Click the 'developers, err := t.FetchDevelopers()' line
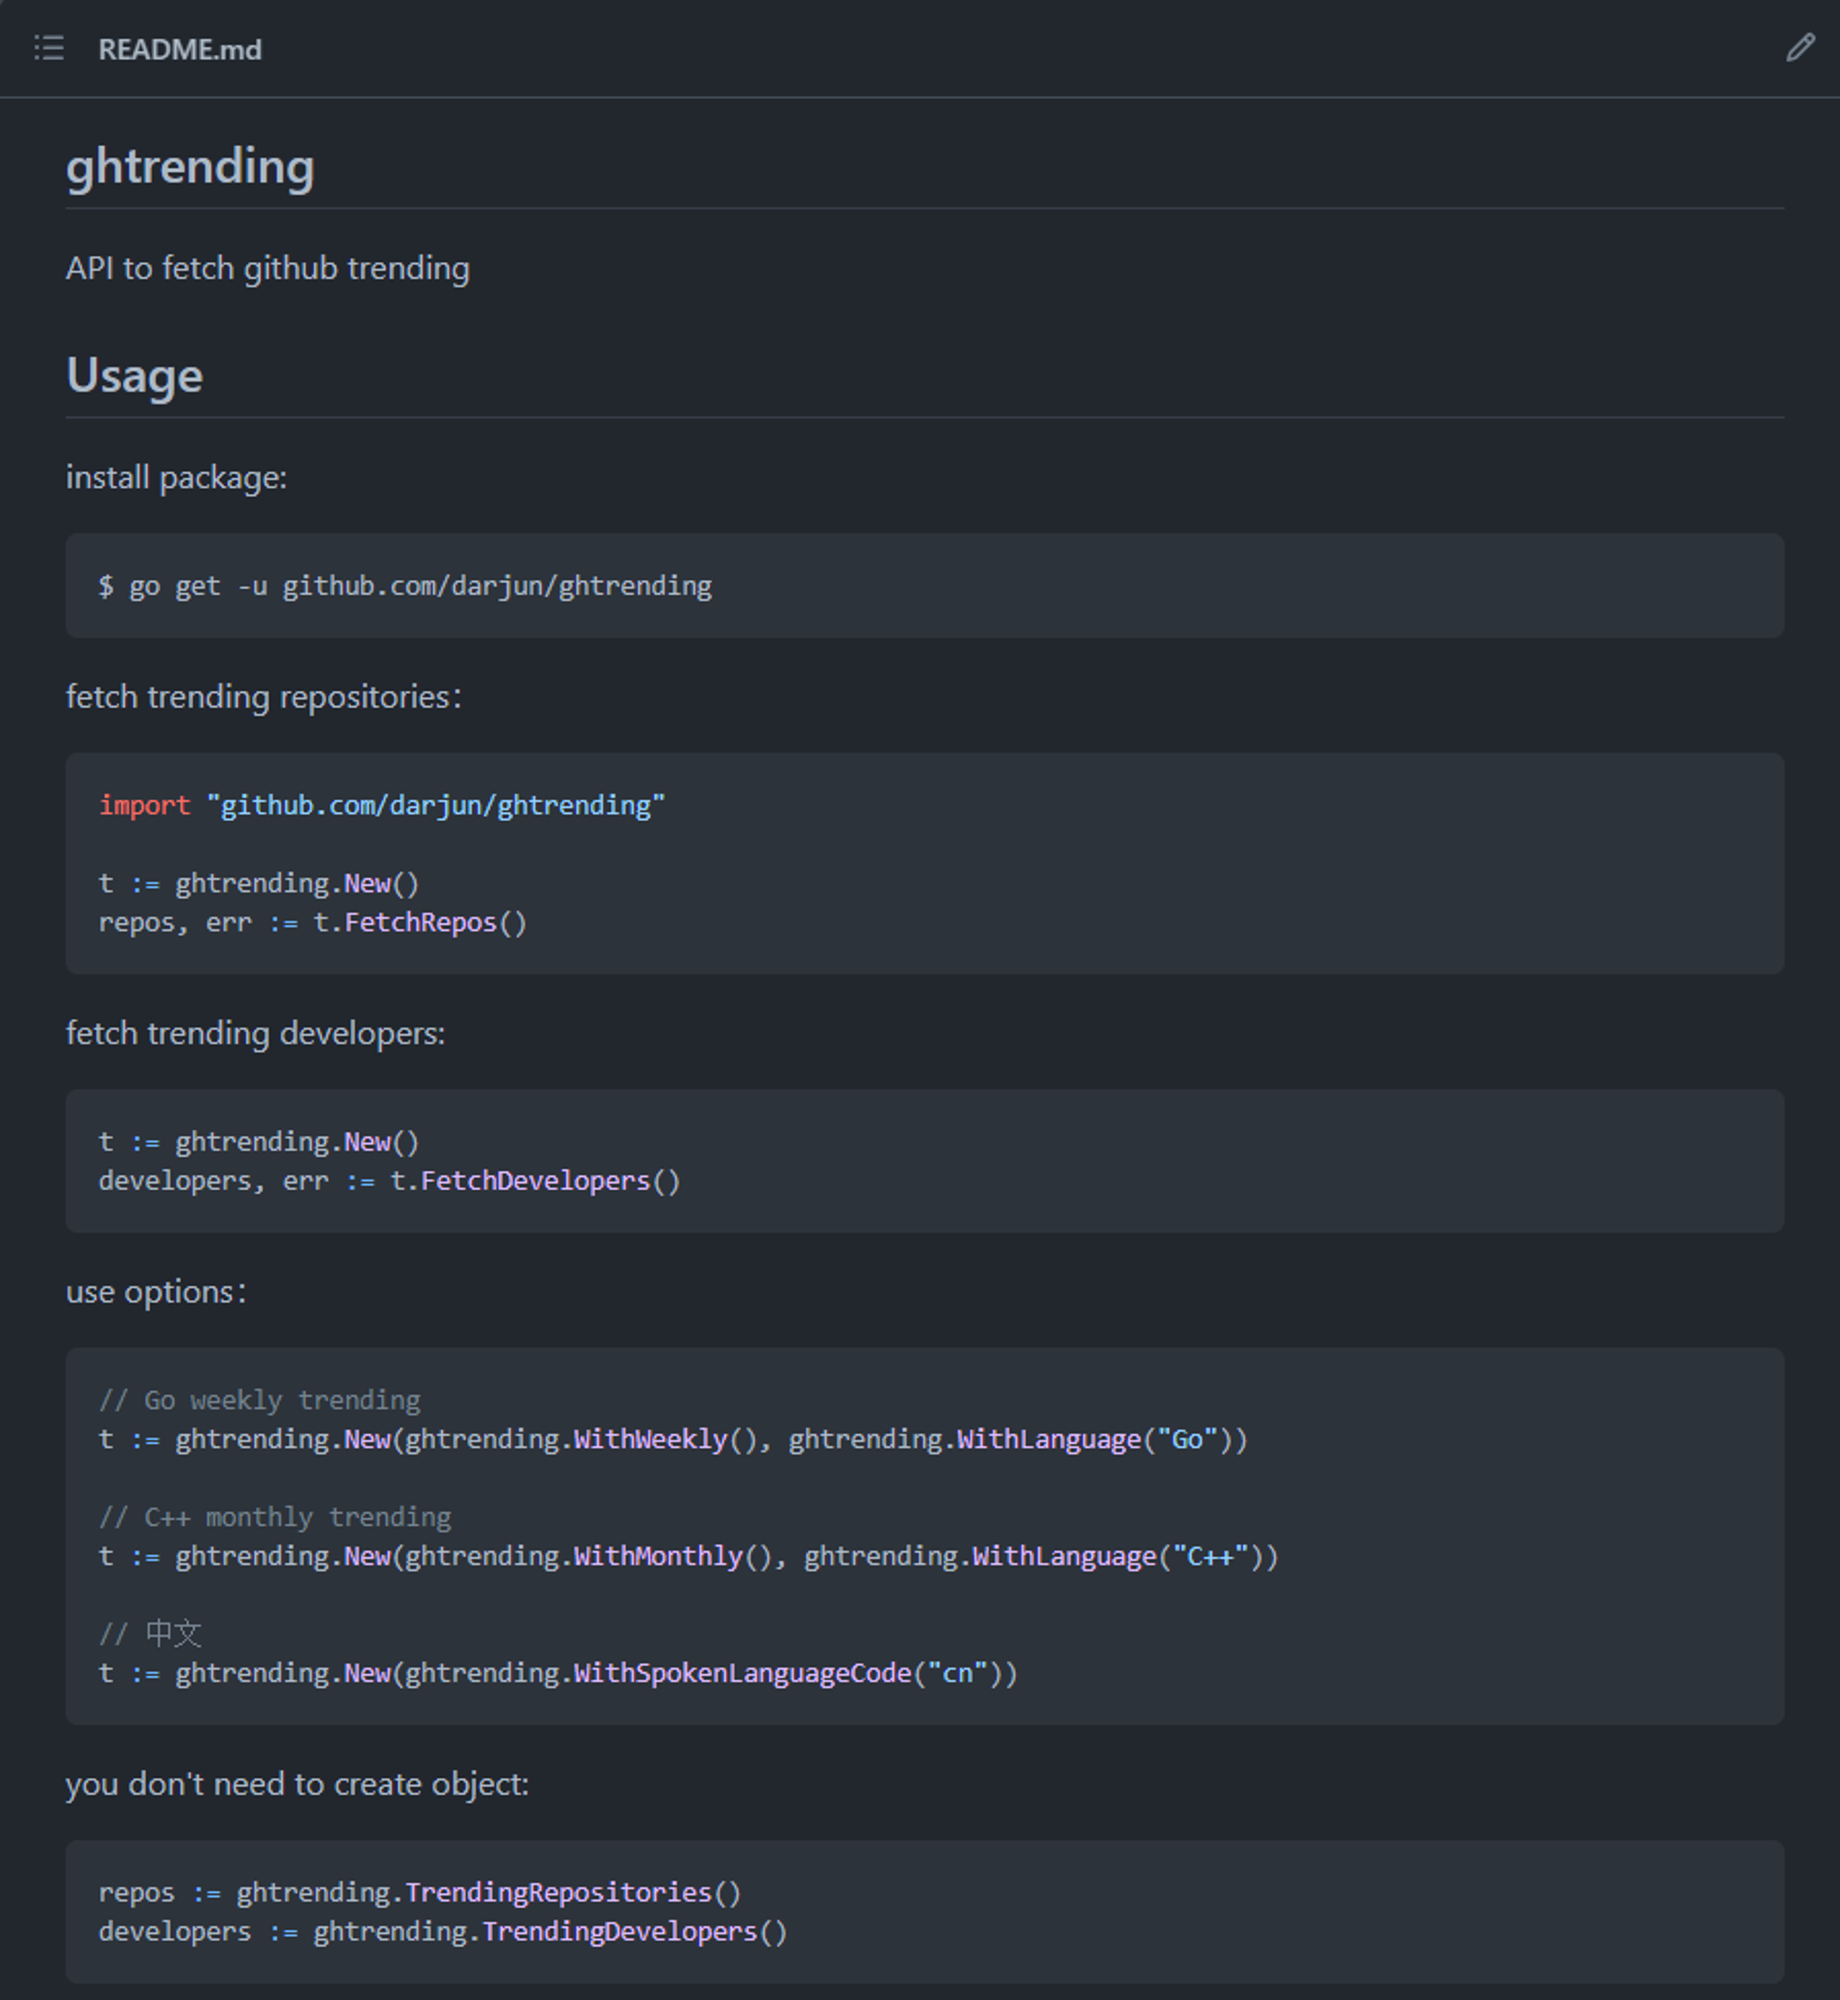 (389, 1181)
